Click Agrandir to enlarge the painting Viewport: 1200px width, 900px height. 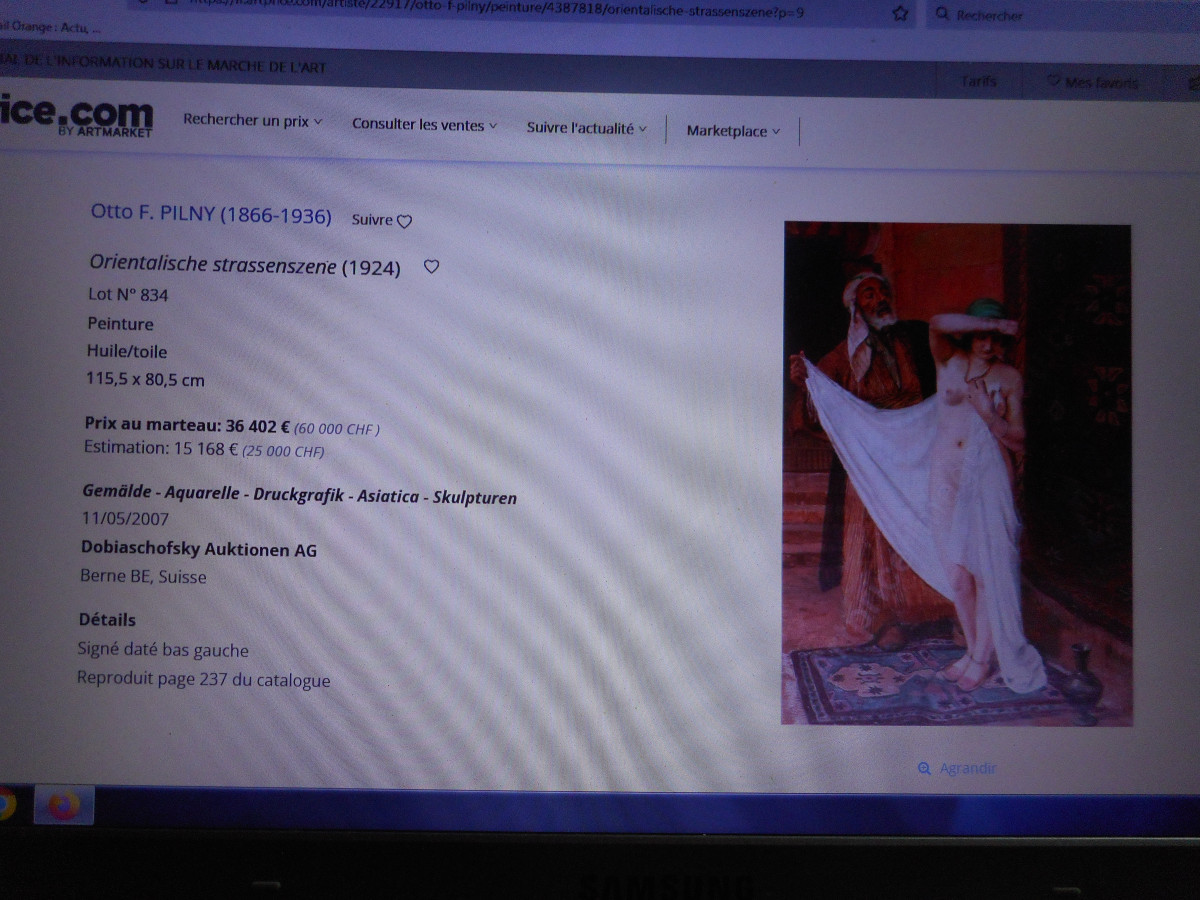(968, 768)
